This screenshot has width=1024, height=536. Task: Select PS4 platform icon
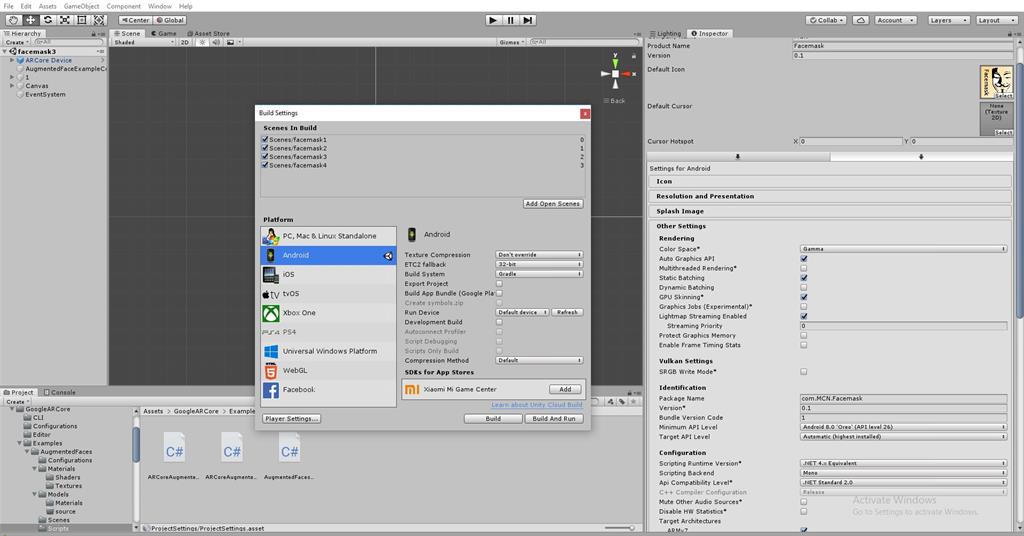pos(270,332)
